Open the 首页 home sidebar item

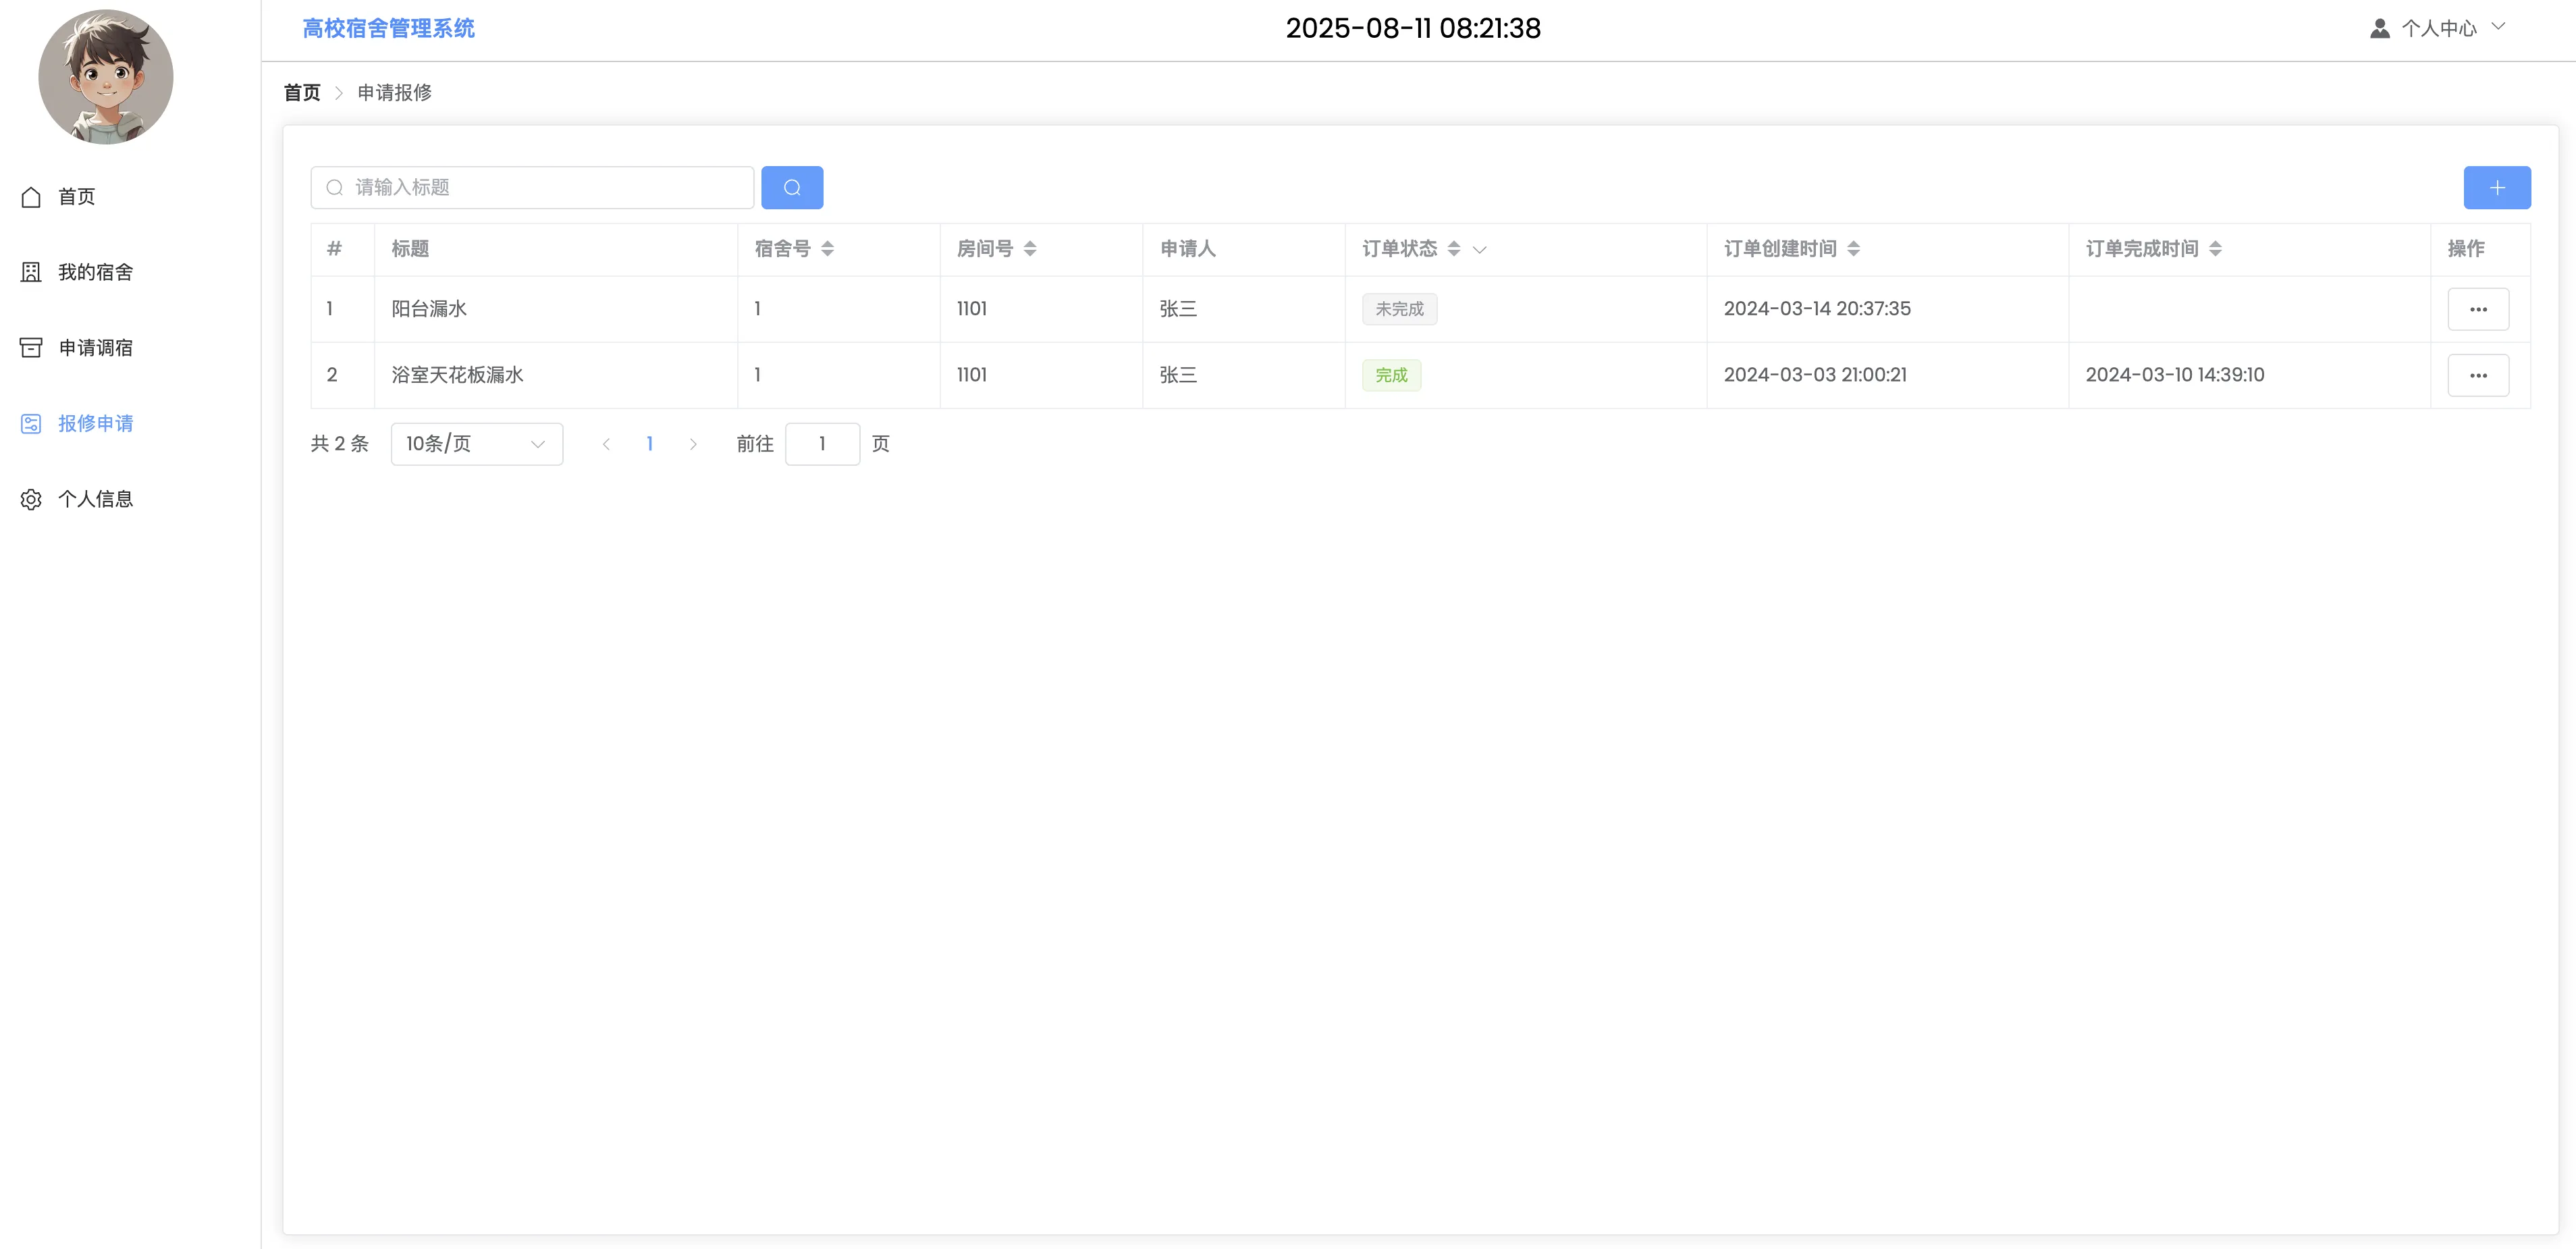click(76, 196)
